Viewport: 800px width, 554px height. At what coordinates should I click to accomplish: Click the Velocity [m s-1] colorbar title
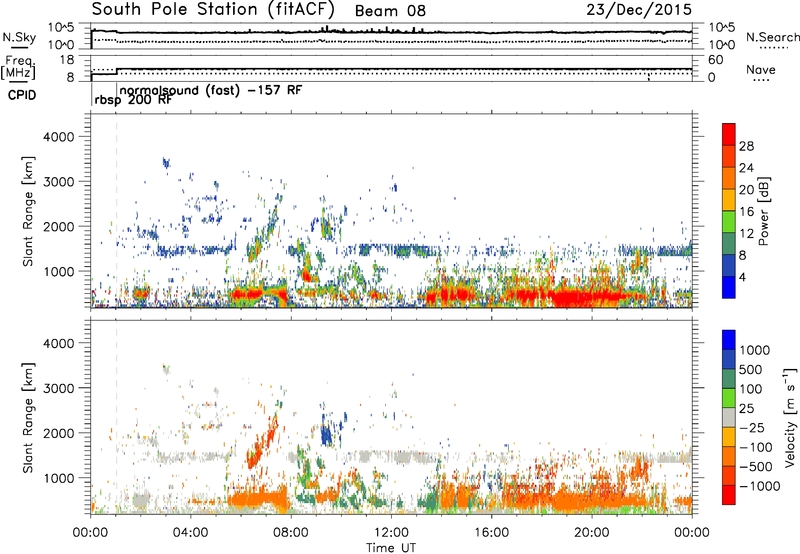coord(790,417)
